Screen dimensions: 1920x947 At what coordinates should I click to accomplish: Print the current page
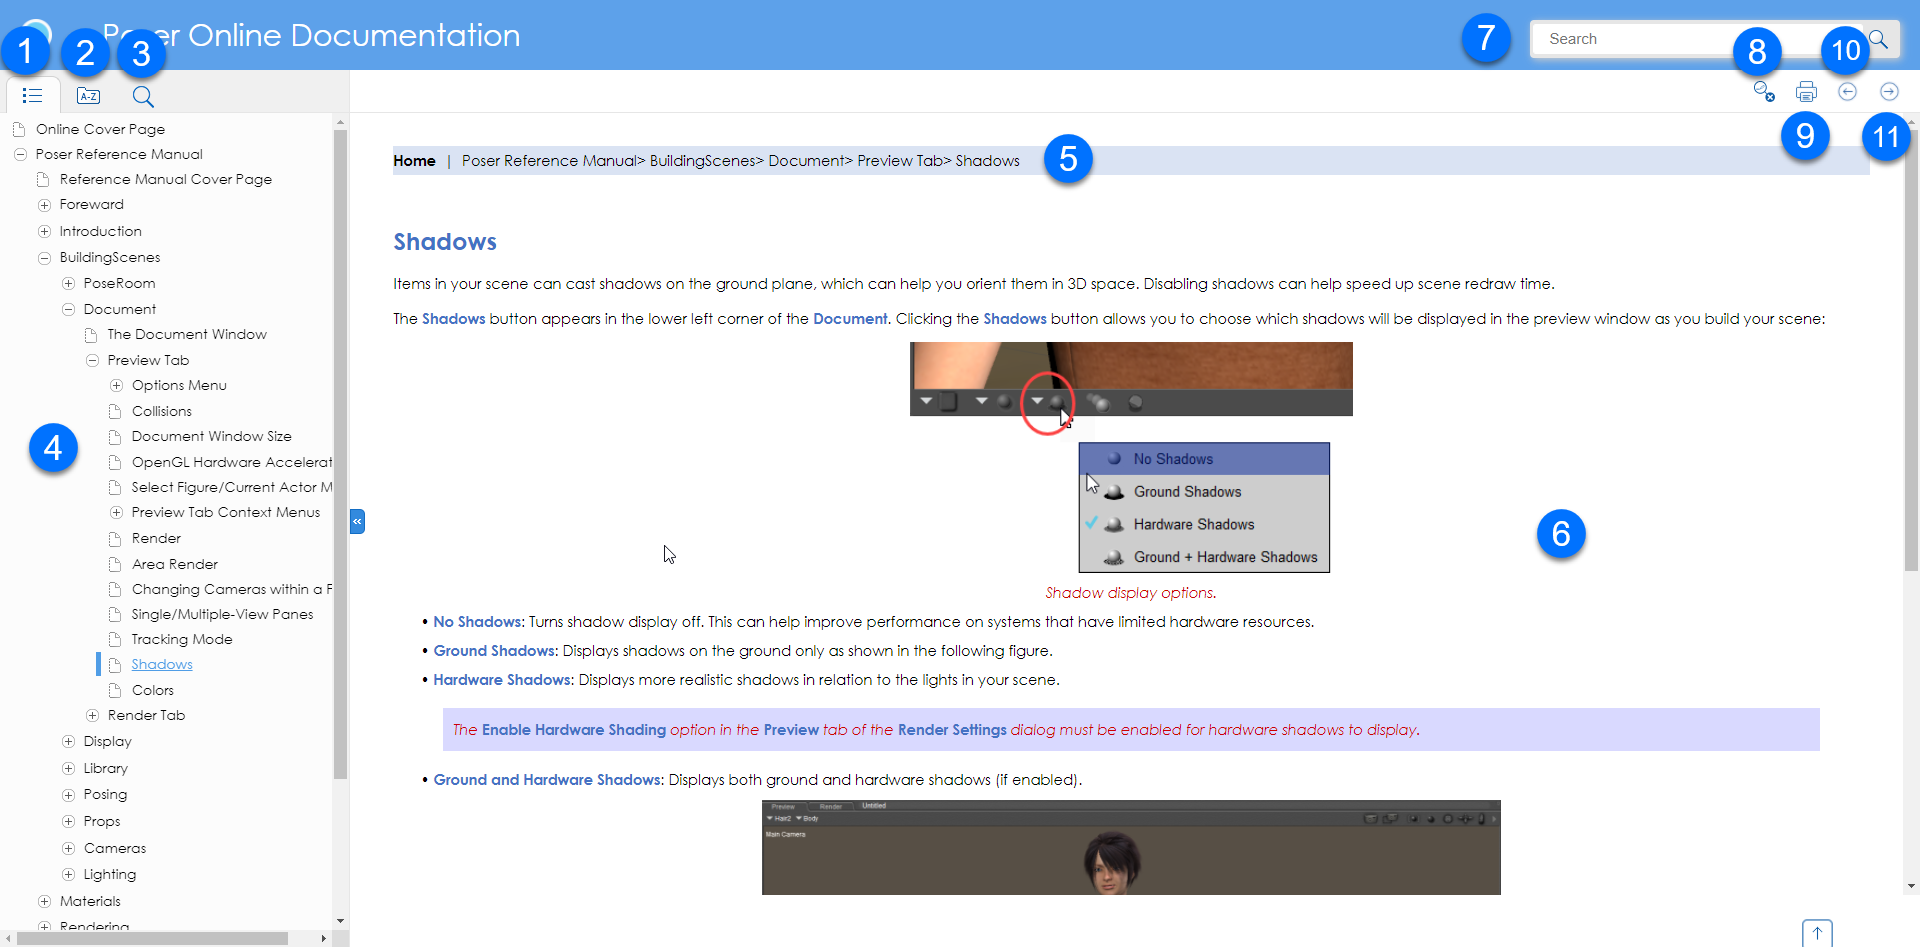click(x=1806, y=92)
